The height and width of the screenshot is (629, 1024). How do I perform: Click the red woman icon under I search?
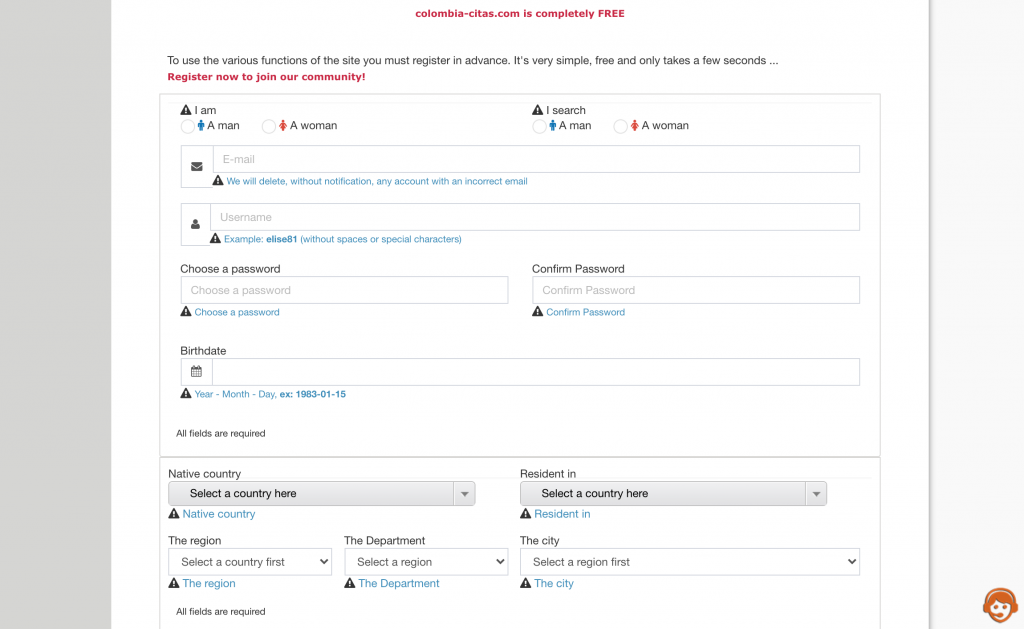[634, 125]
